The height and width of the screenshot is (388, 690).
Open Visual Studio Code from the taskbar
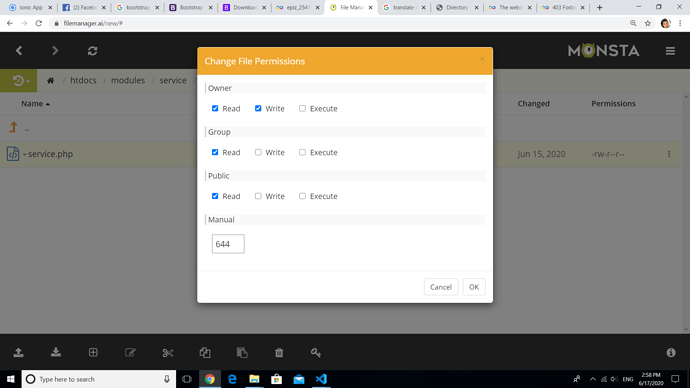tap(321, 379)
